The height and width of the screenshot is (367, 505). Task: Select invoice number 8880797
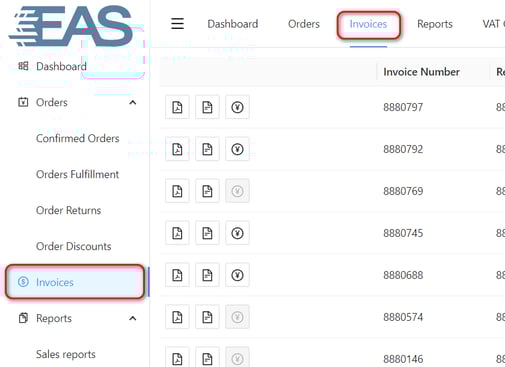[x=403, y=107]
